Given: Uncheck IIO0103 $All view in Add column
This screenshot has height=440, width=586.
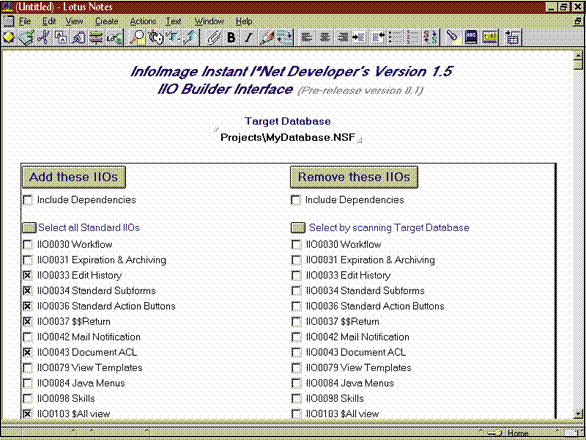Looking at the screenshot, I should pos(27,414).
